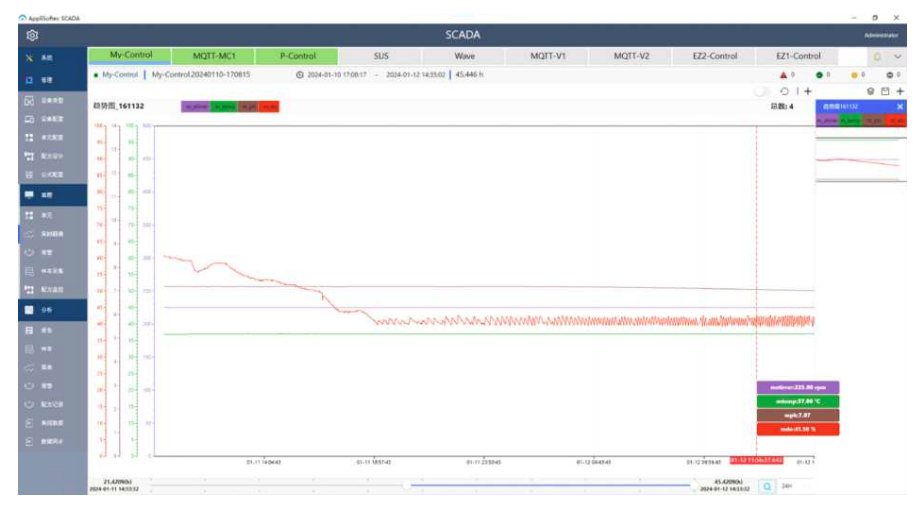The image size is (916, 510).
Task: Click the refresh icon in the chart toolbar
Action: point(784,91)
